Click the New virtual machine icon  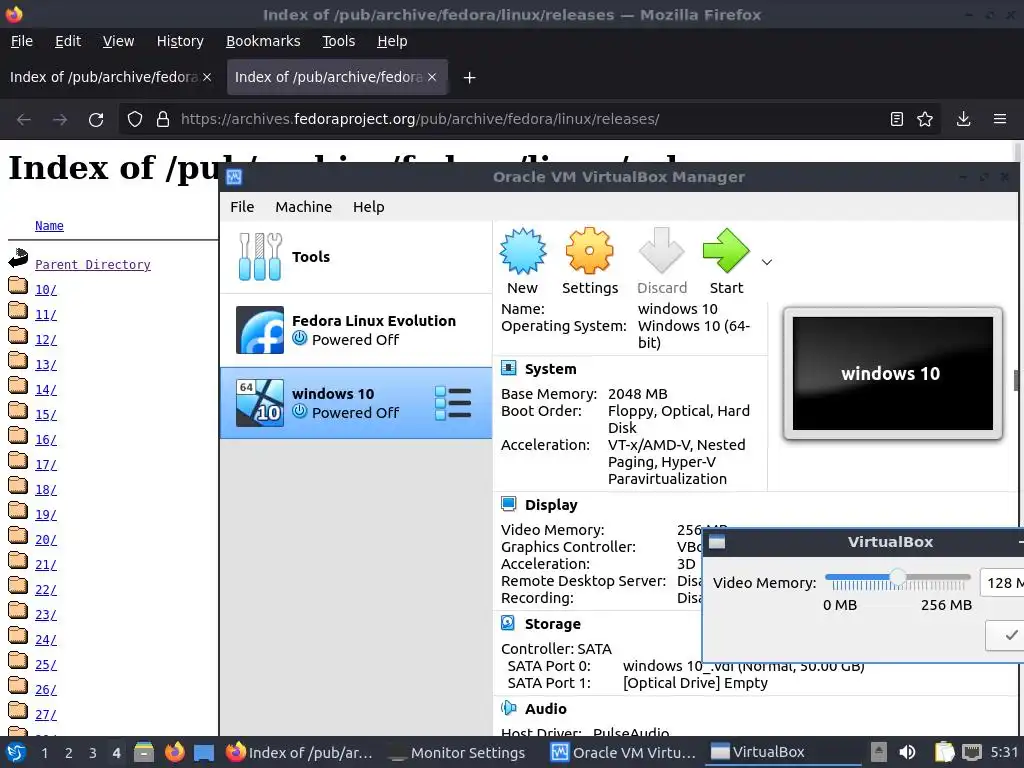[x=522, y=251]
